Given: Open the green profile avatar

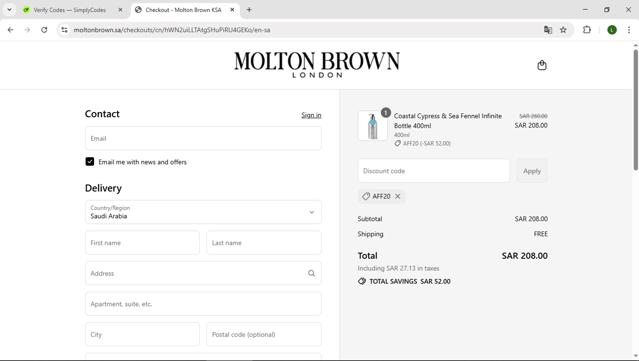Looking at the screenshot, I should point(612,30).
